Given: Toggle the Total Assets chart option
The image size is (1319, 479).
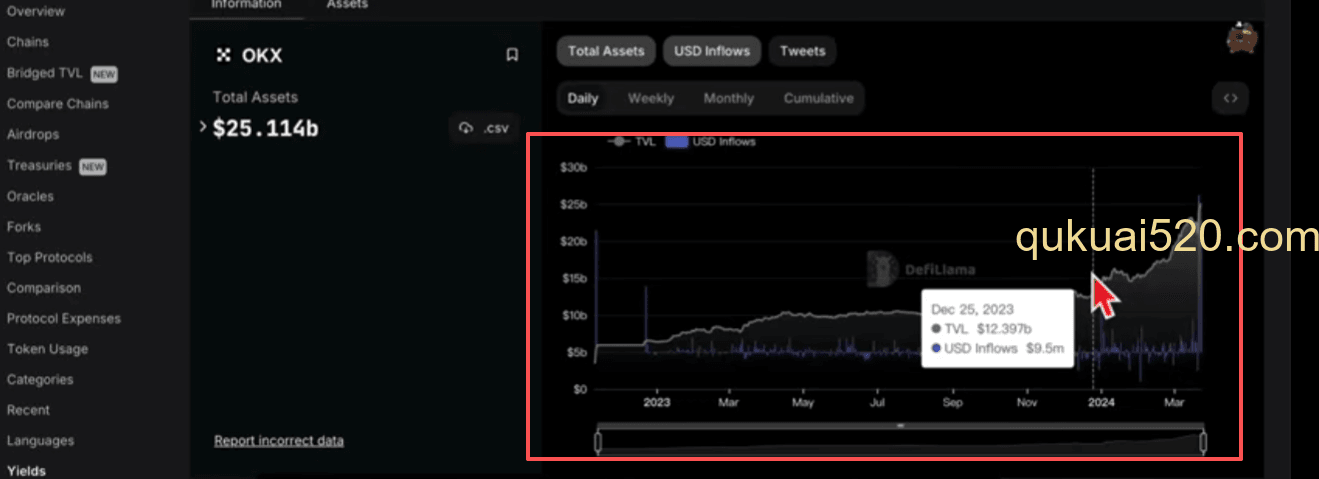Looking at the screenshot, I should (x=606, y=51).
